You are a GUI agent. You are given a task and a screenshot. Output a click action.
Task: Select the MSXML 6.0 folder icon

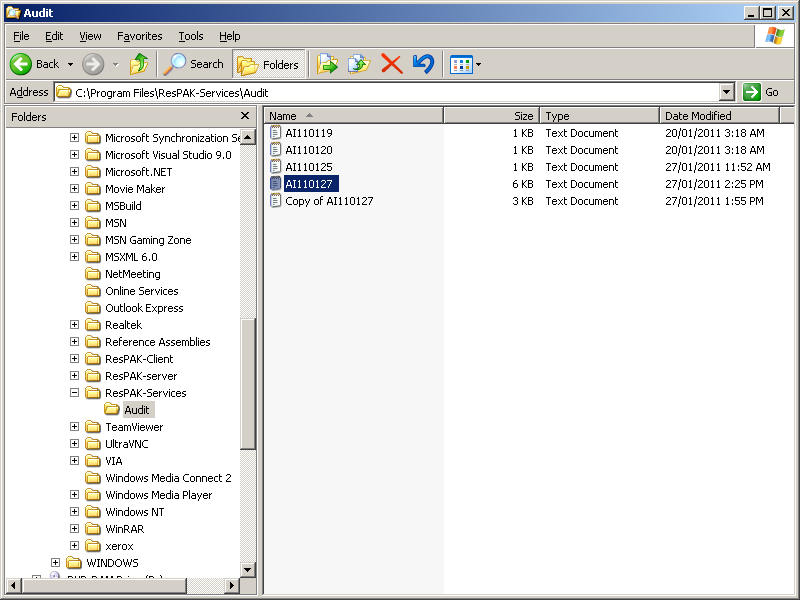(x=93, y=257)
